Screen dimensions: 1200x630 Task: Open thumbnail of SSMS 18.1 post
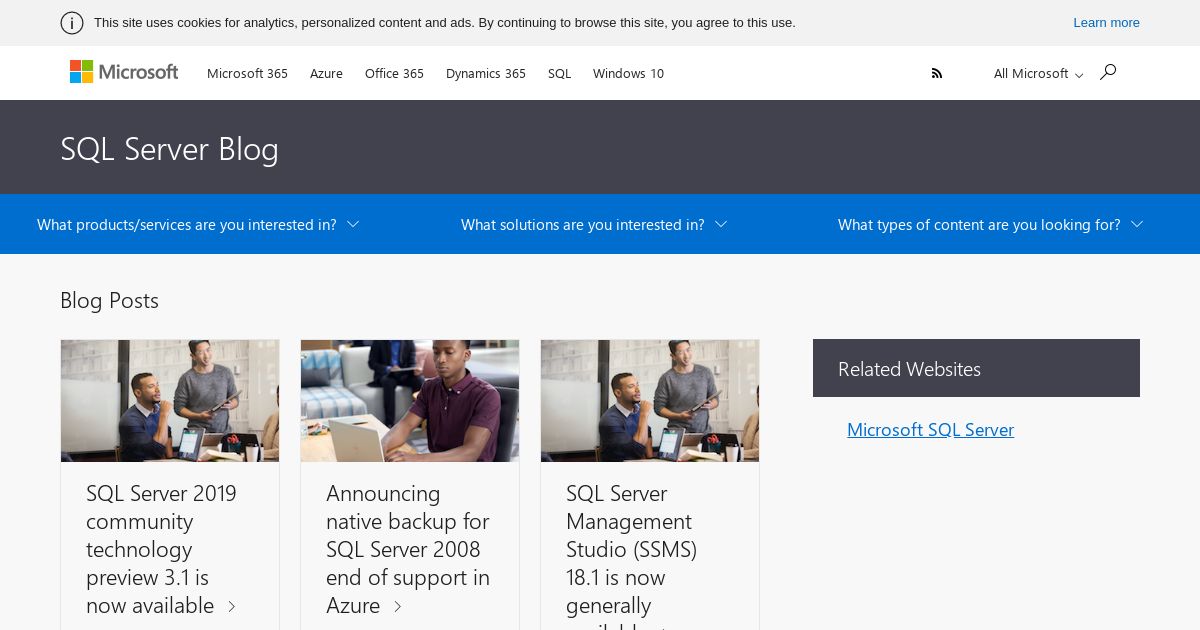[x=650, y=401]
